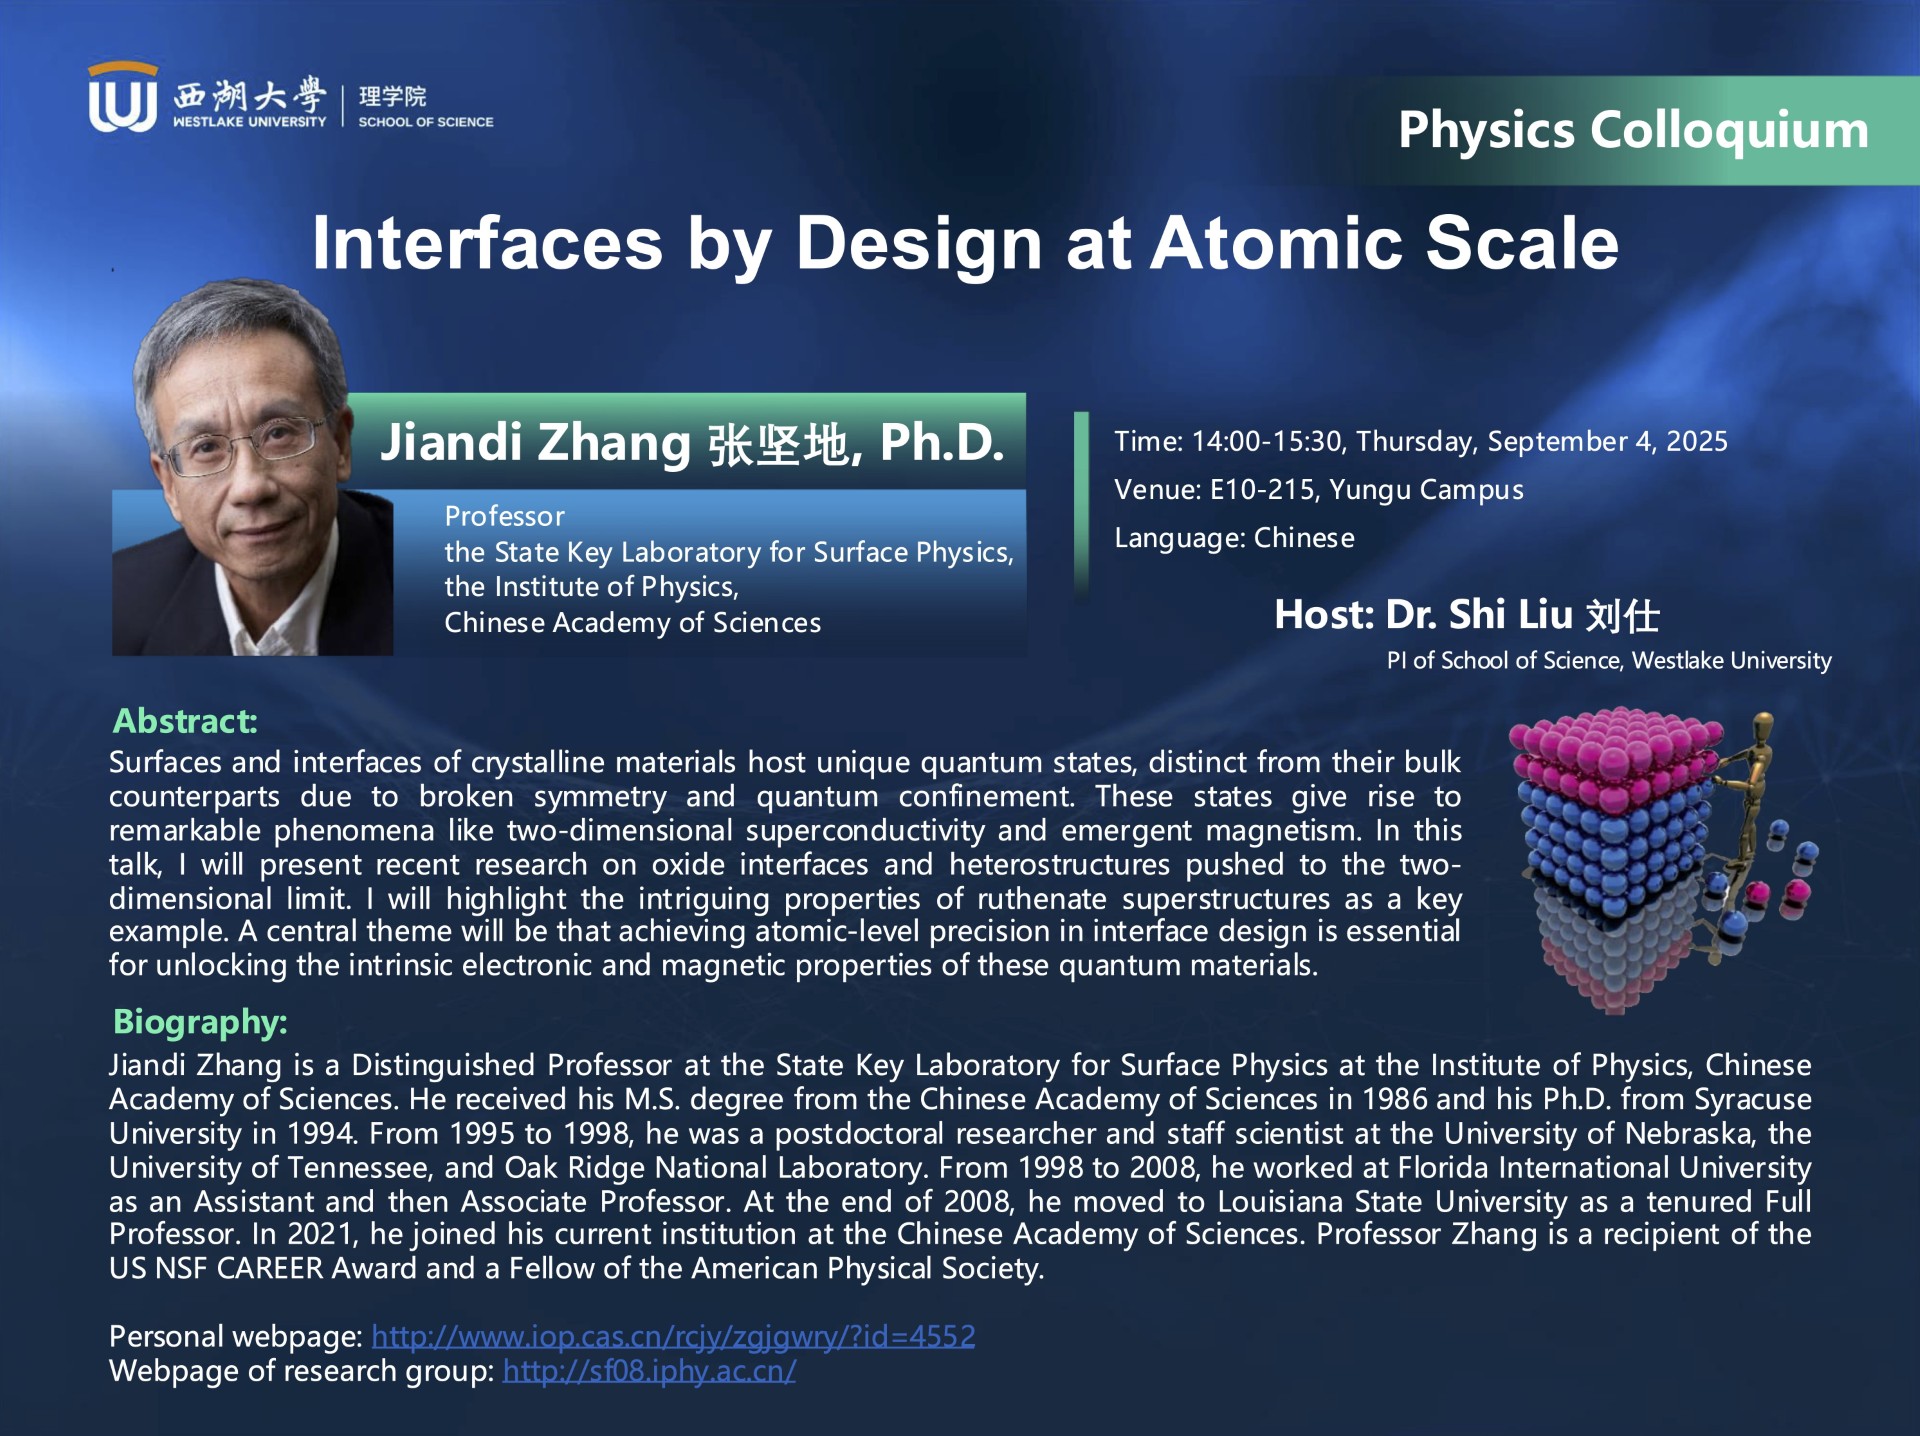The width and height of the screenshot is (1920, 1436).
Task: Click the atomic layers cube illustration
Action: pyautogui.click(x=1664, y=860)
